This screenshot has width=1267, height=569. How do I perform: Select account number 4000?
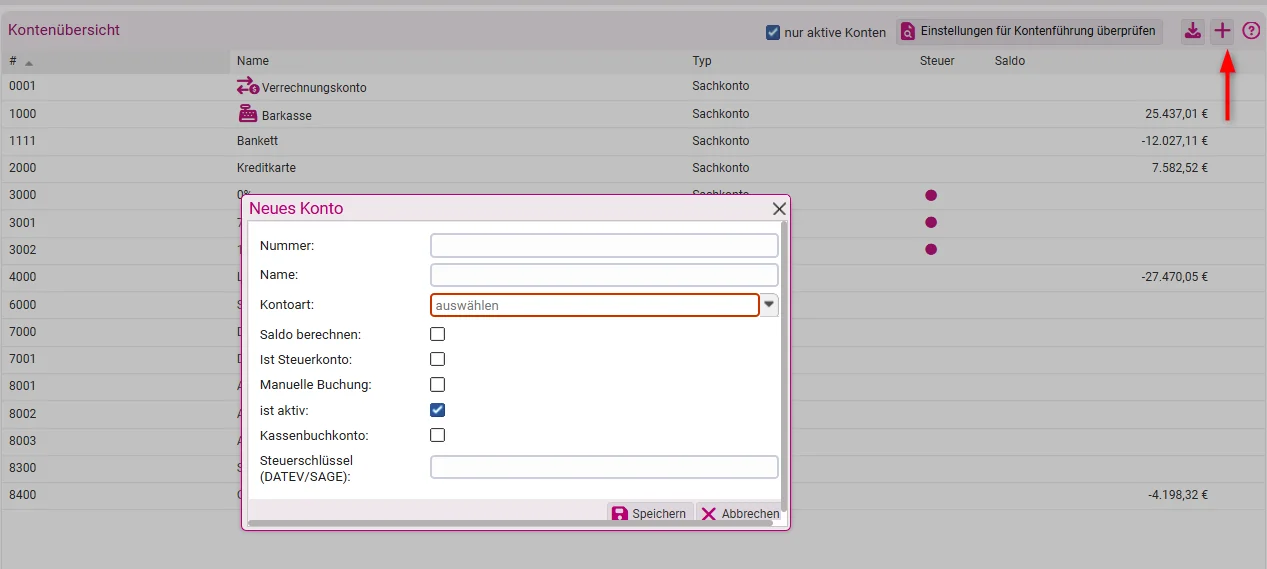(22, 277)
